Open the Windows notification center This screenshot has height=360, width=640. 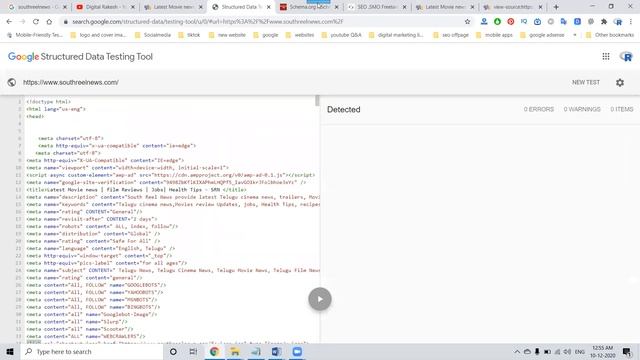pyautogui.click(x=627, y=352)
